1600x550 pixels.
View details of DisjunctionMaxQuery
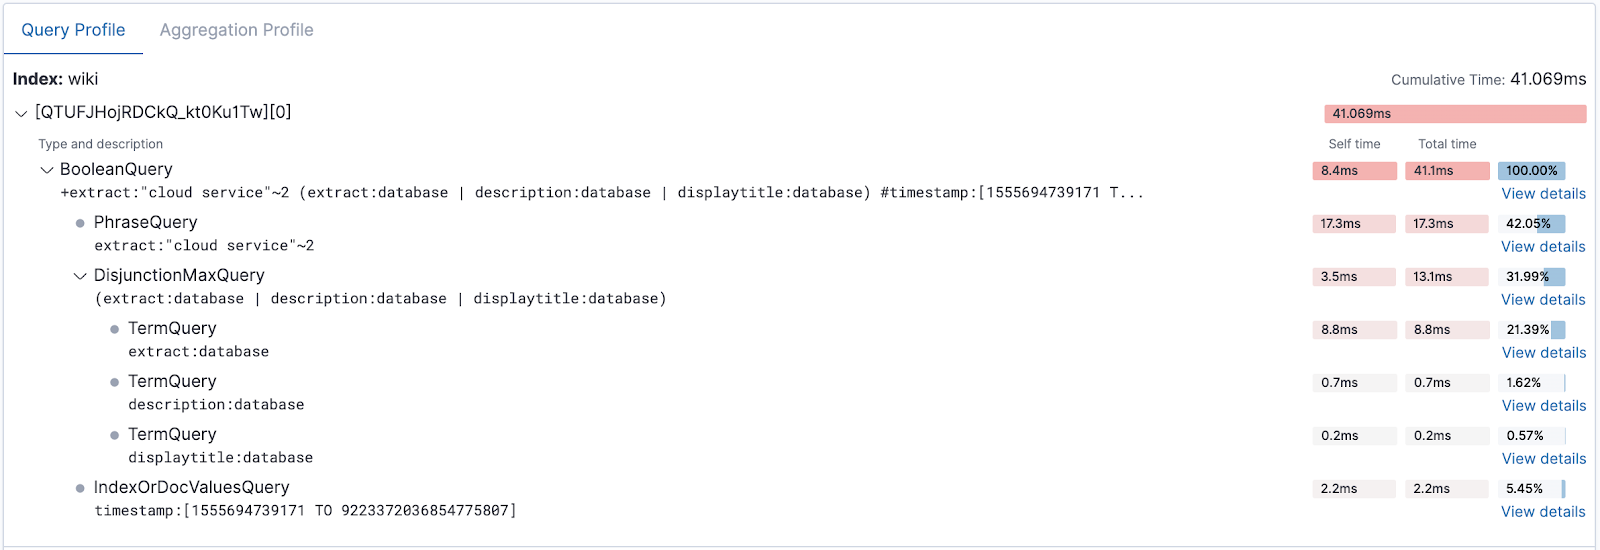click(x=1543, y=300)
